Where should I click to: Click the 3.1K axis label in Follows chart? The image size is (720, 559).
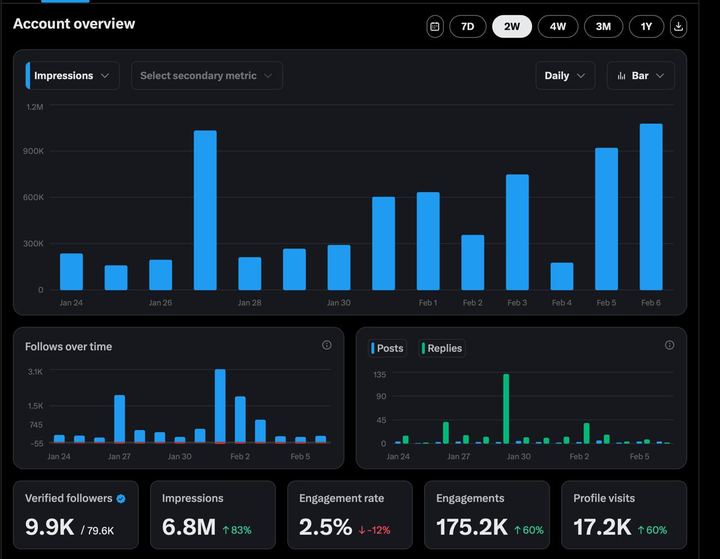coord(35,372)
